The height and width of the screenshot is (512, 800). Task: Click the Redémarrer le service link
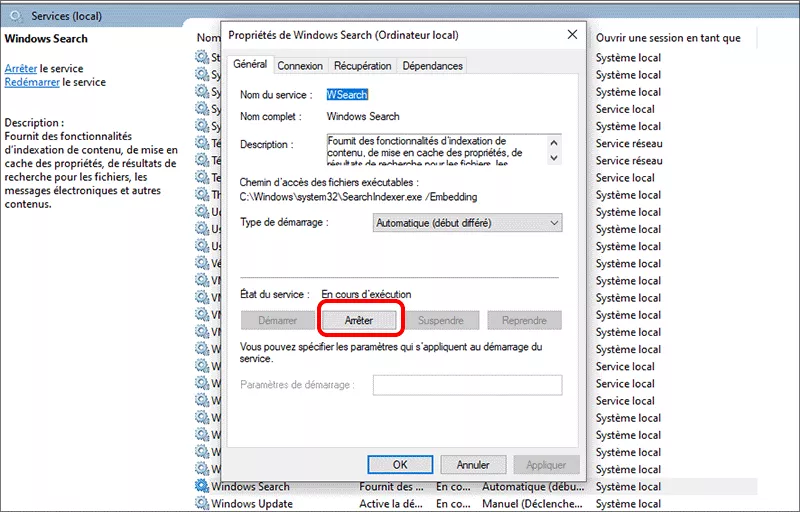coord(31,82)
